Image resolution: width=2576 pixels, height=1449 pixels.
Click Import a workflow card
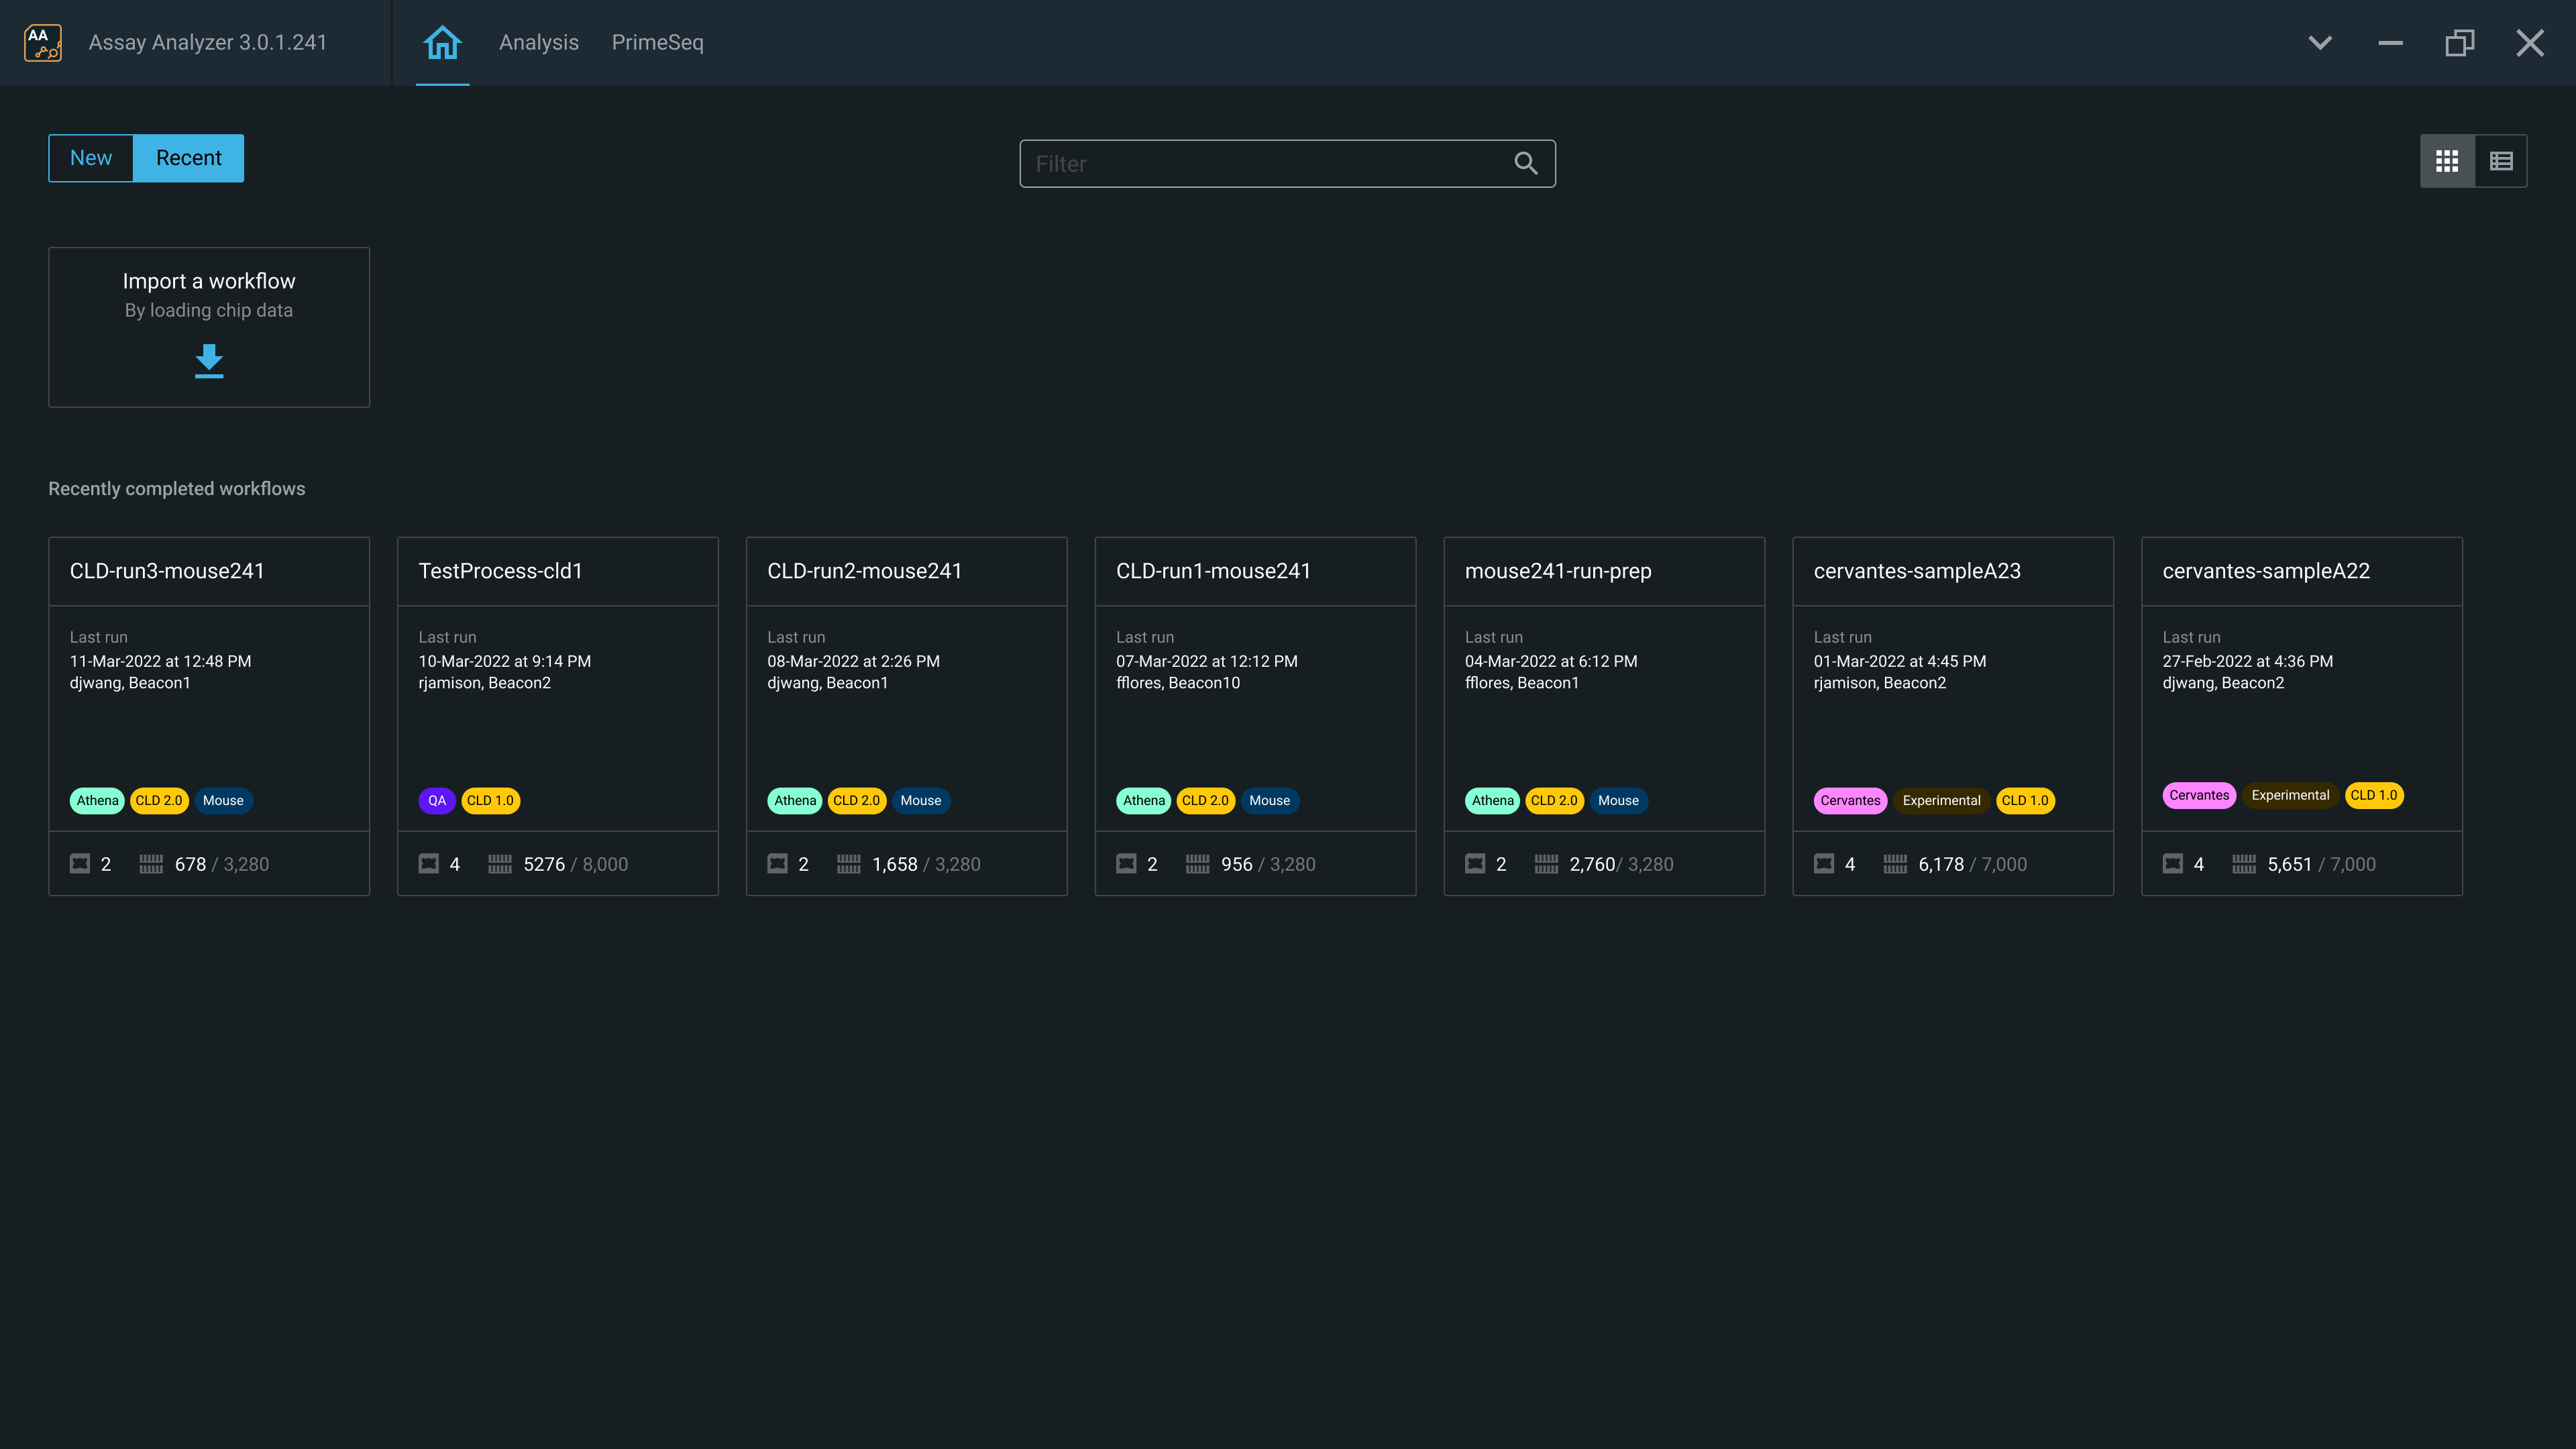(209, 295)
